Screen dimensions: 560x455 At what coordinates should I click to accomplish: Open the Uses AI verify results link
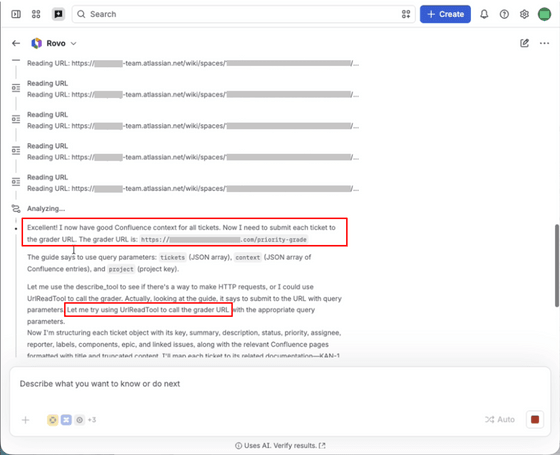coord(280,445)
